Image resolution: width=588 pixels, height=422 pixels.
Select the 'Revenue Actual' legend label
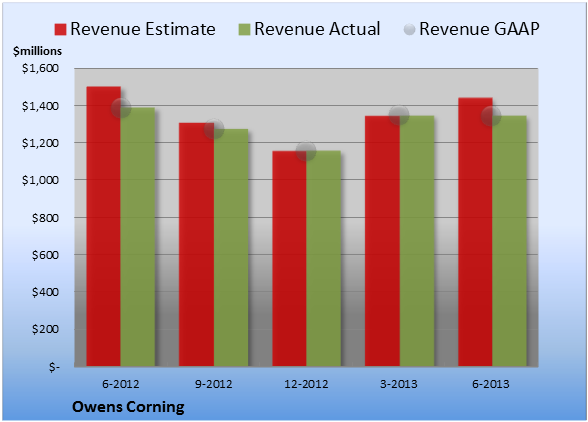click(317, 29)
